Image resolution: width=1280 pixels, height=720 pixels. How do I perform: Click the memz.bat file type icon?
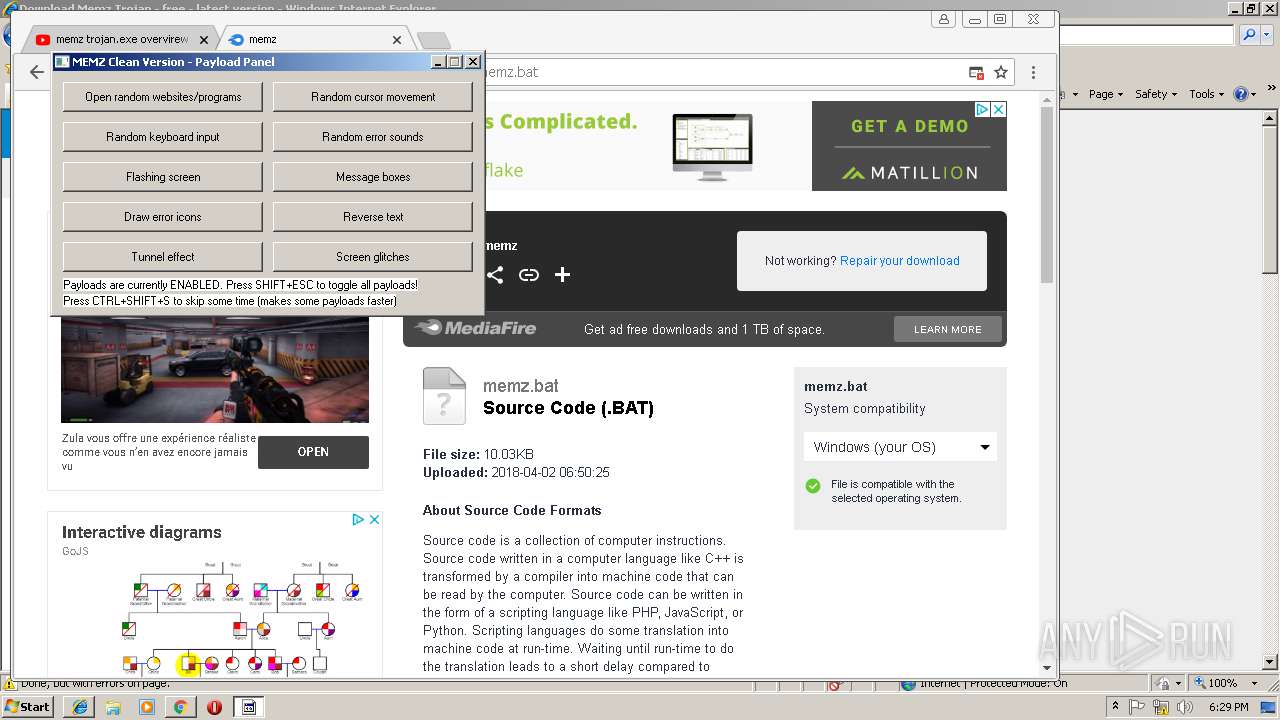pyautogui.click(x=444, y=396)
